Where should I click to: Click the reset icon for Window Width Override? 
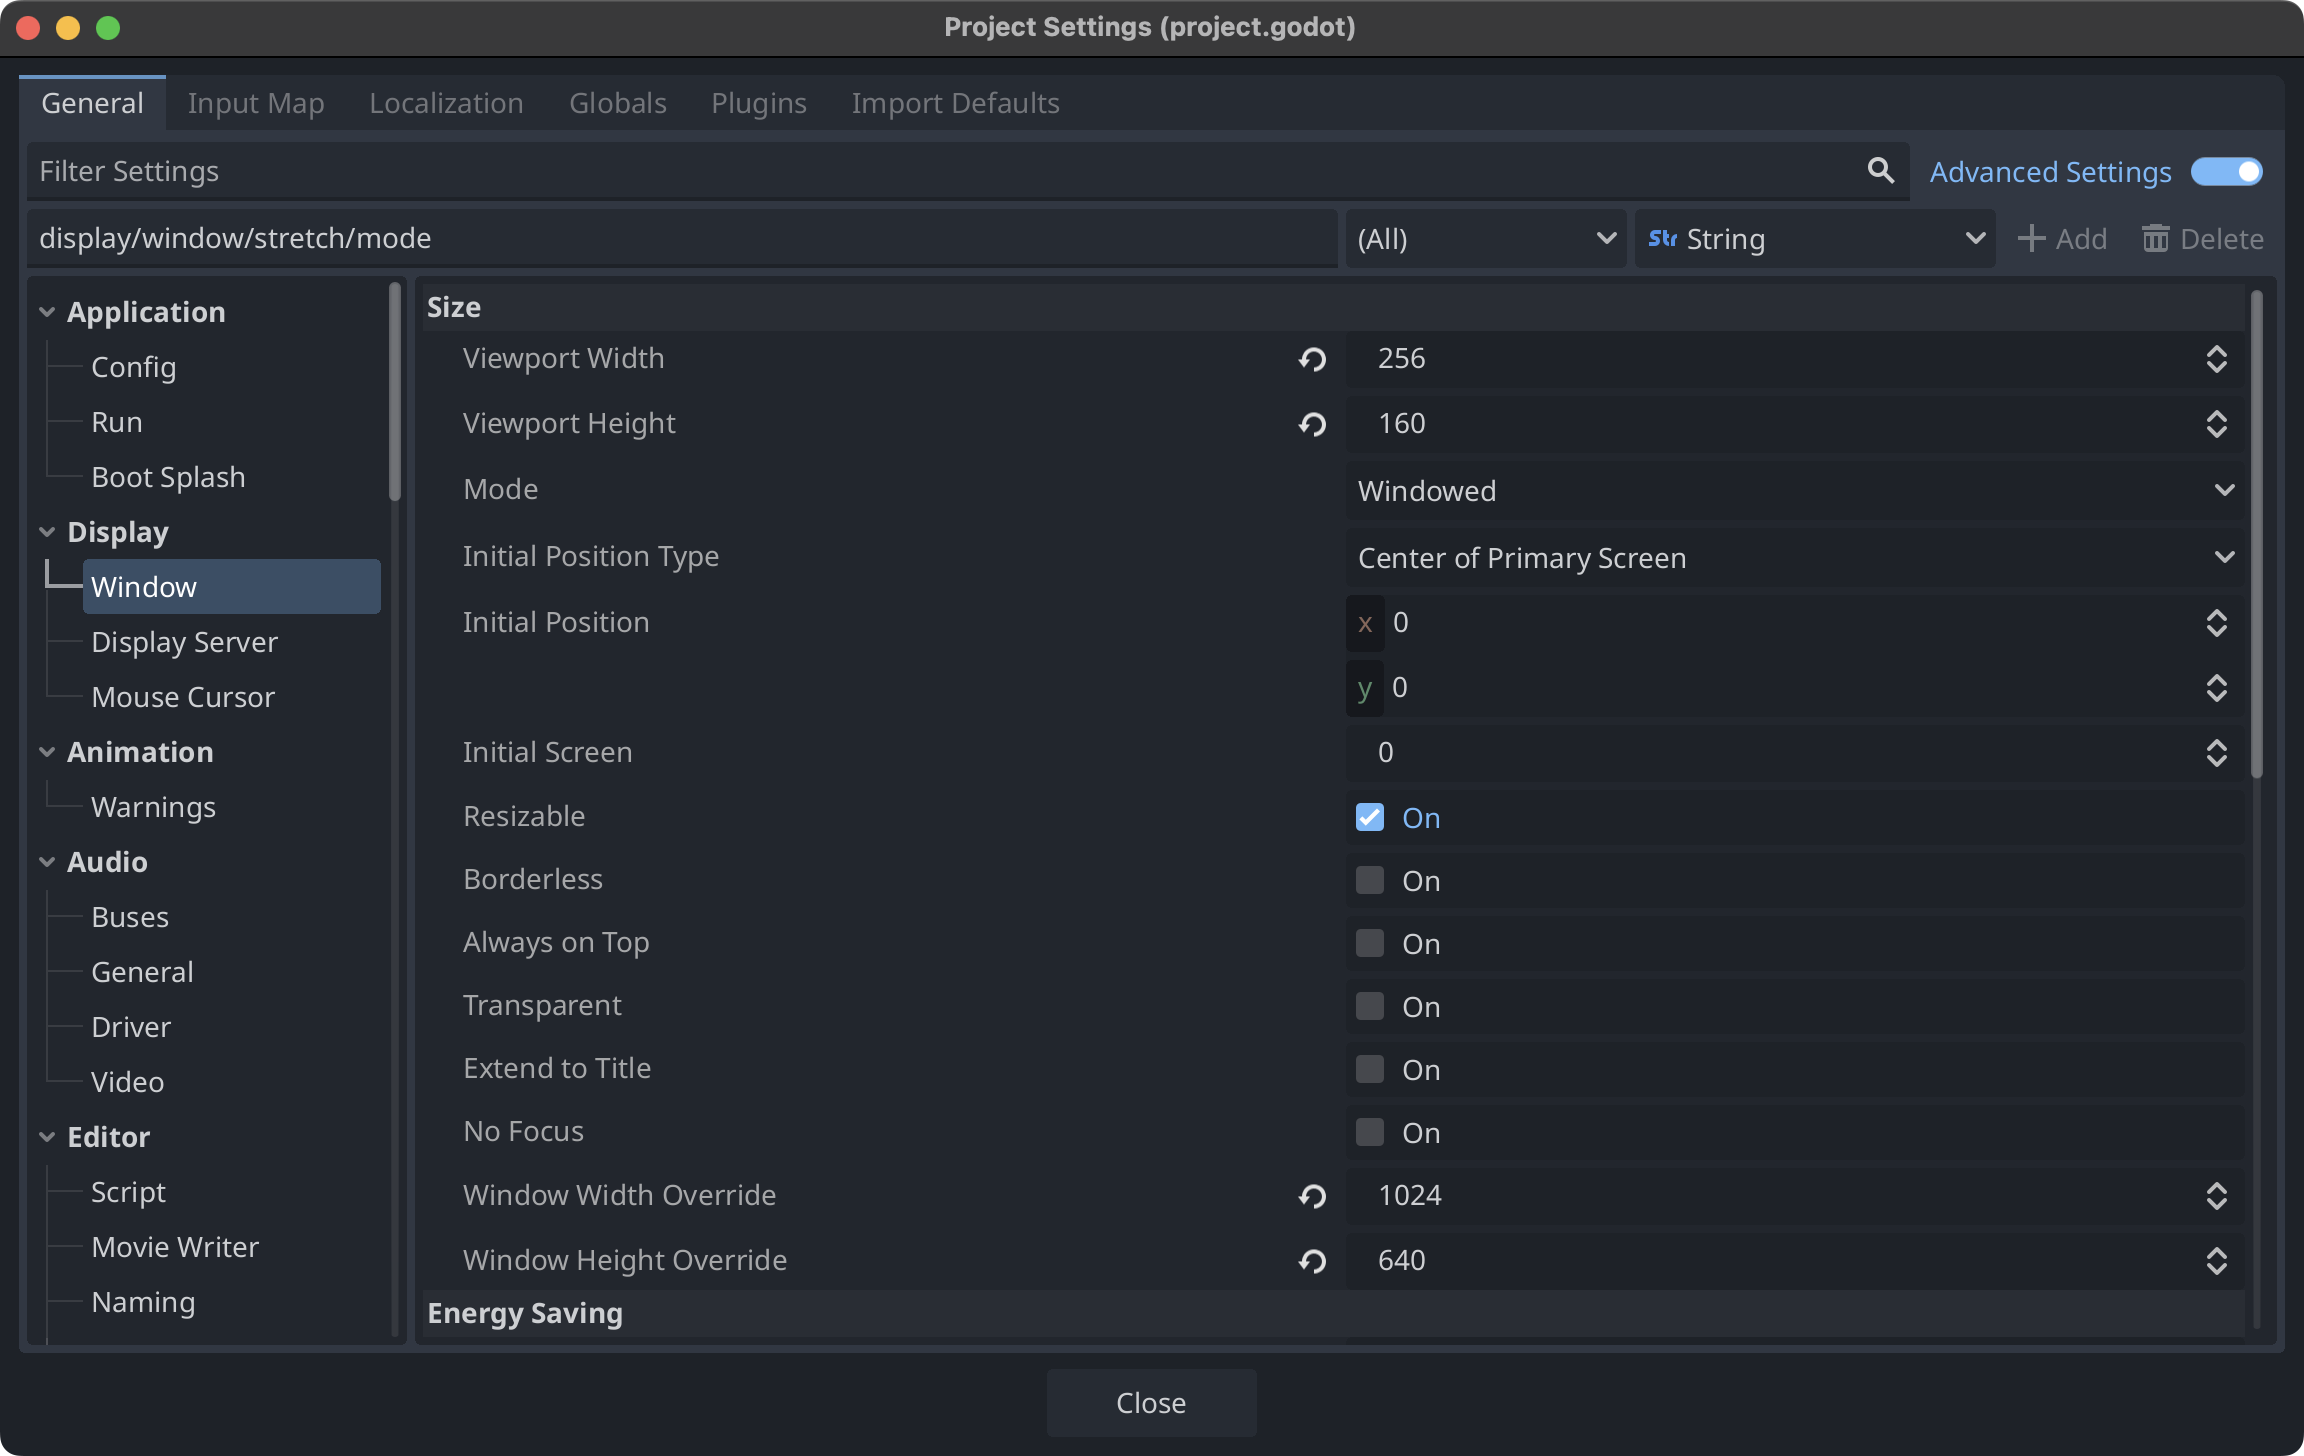(1313, 1196)
